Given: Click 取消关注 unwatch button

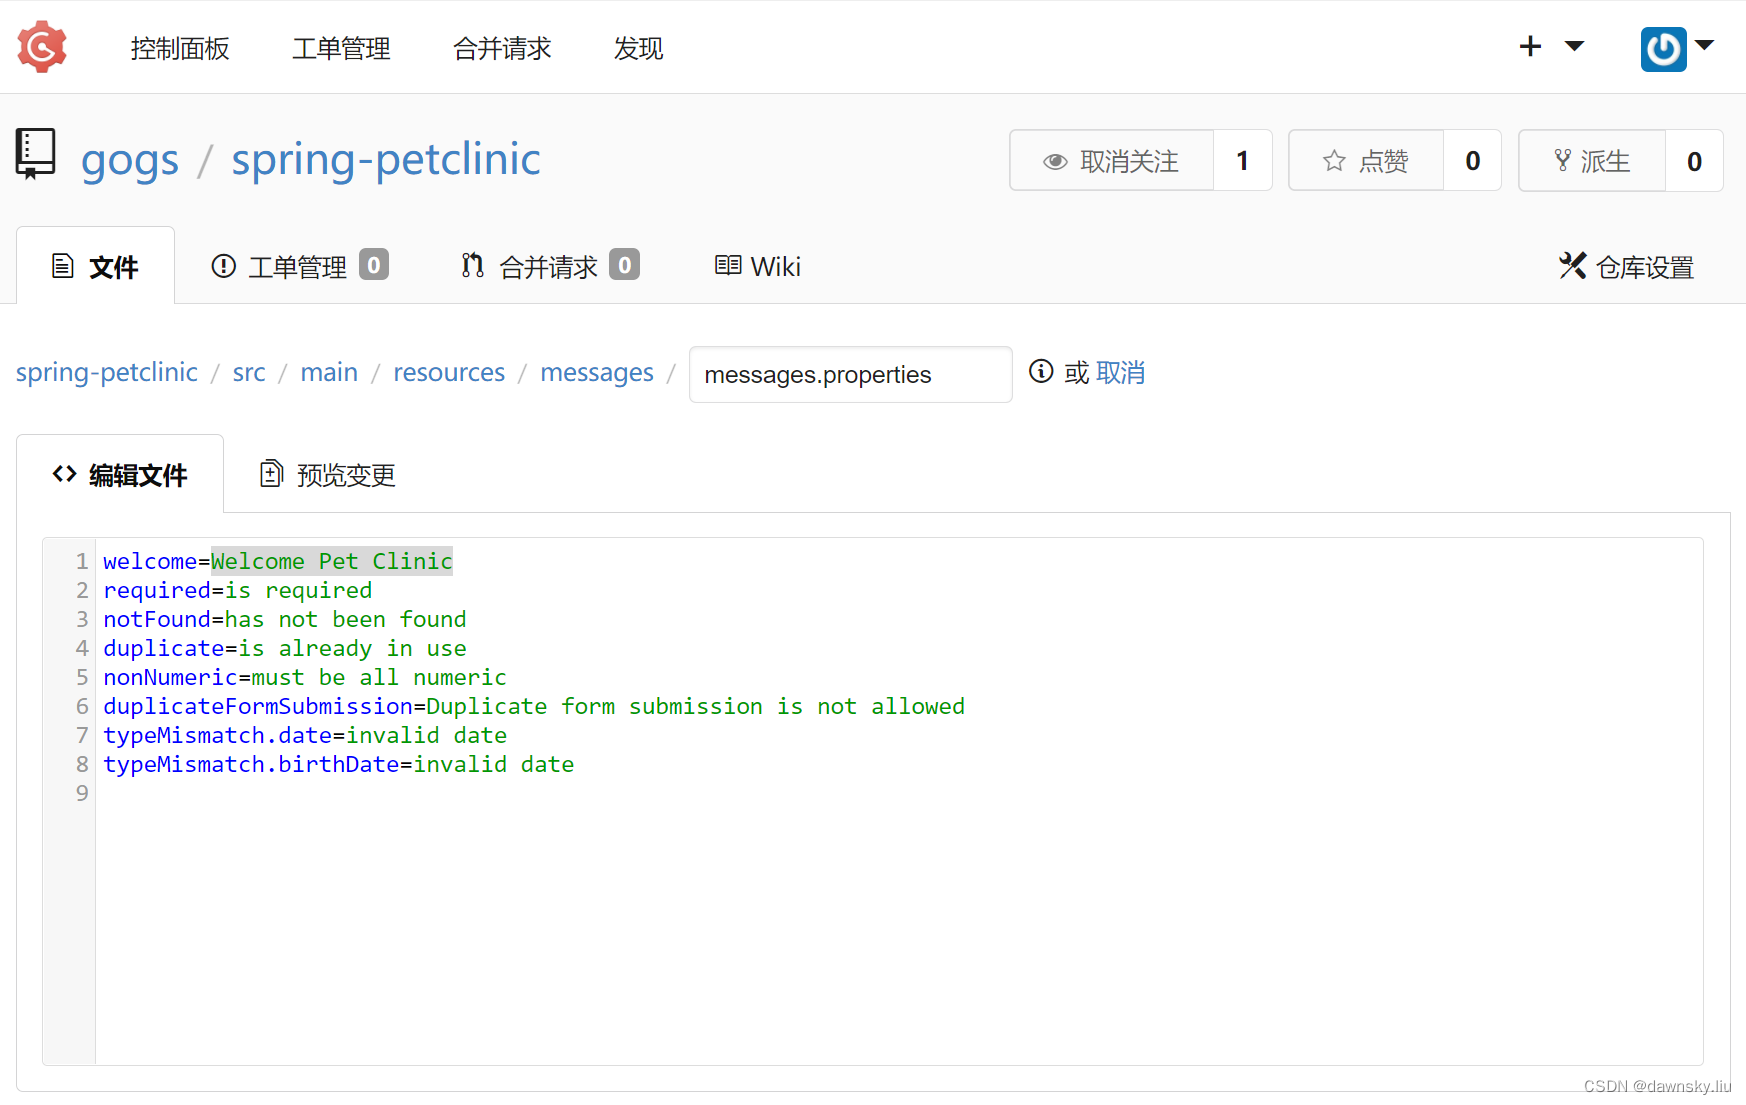Looking at the screenshot, I should (1111, 160).
